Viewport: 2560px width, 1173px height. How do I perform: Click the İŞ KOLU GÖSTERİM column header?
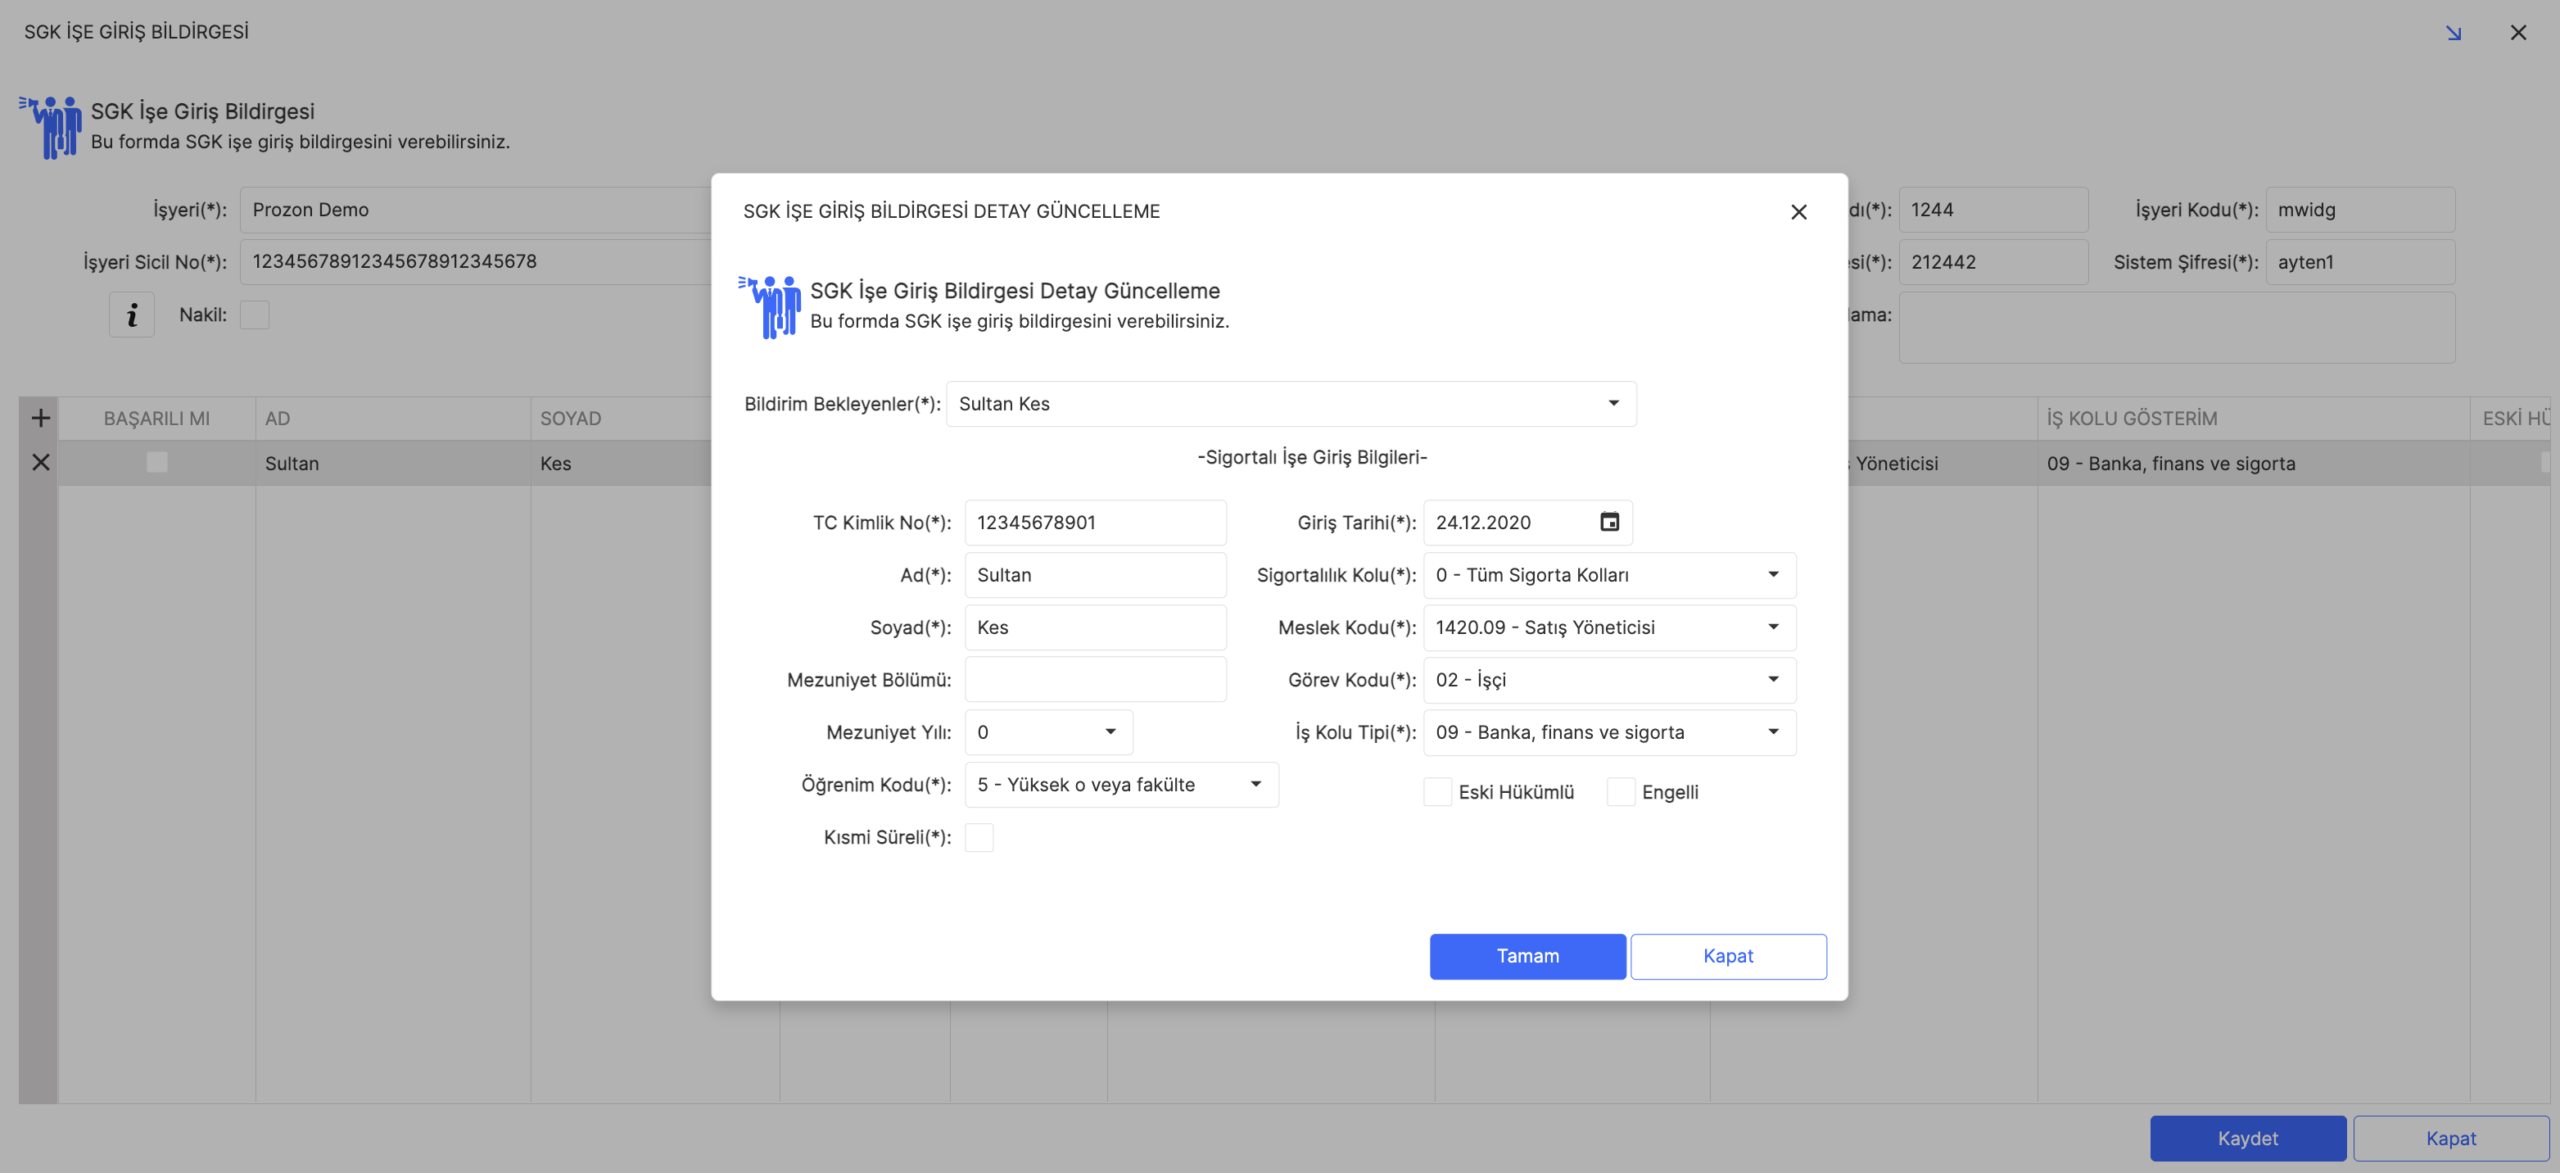(2131, 418)
